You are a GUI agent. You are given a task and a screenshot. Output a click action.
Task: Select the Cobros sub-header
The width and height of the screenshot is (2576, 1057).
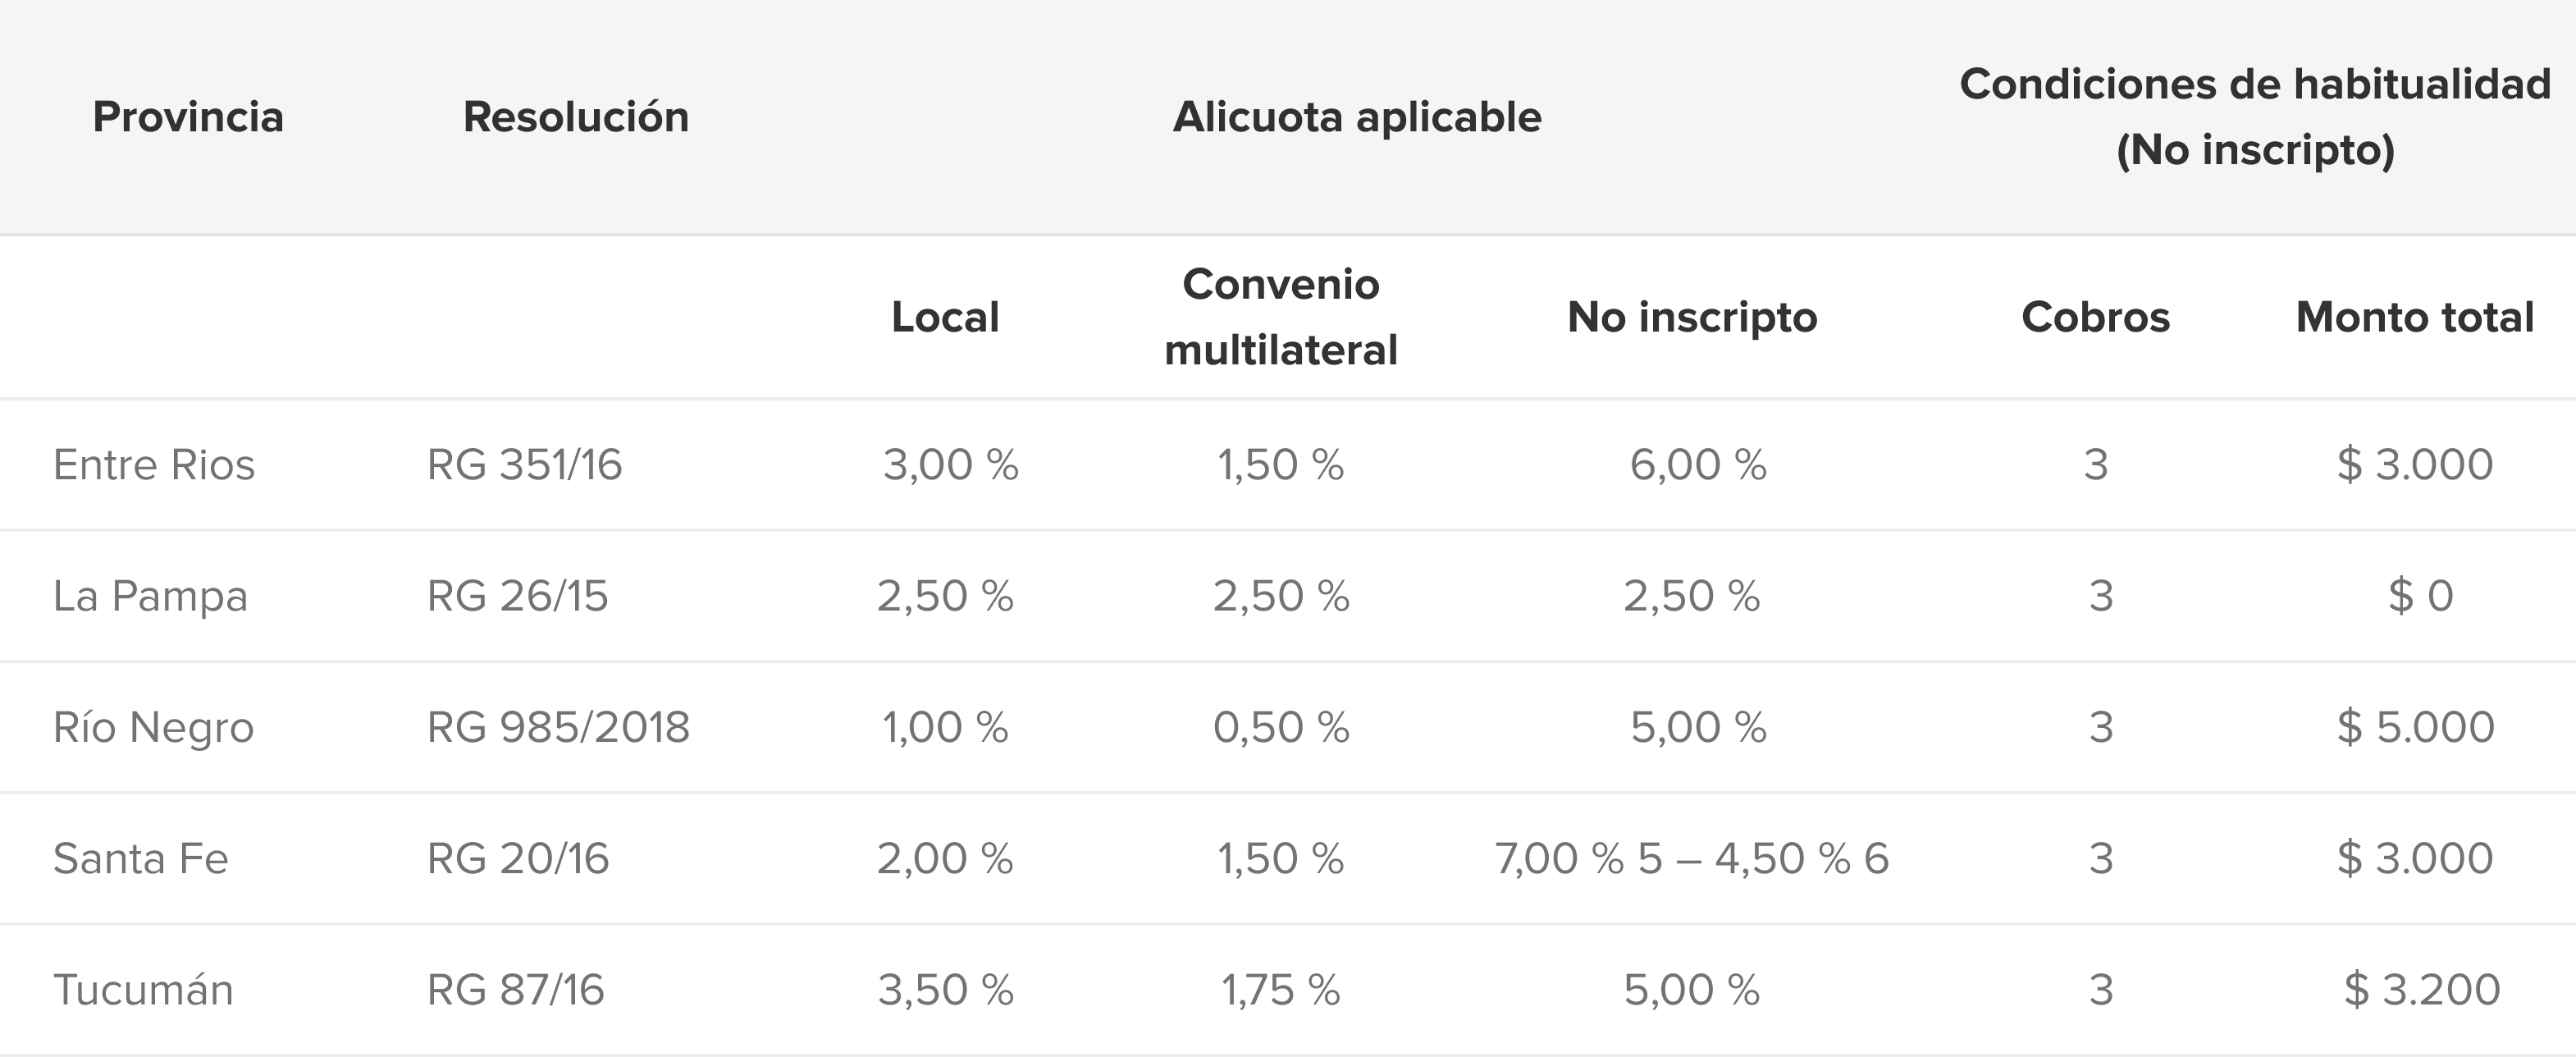(2096, 317)
